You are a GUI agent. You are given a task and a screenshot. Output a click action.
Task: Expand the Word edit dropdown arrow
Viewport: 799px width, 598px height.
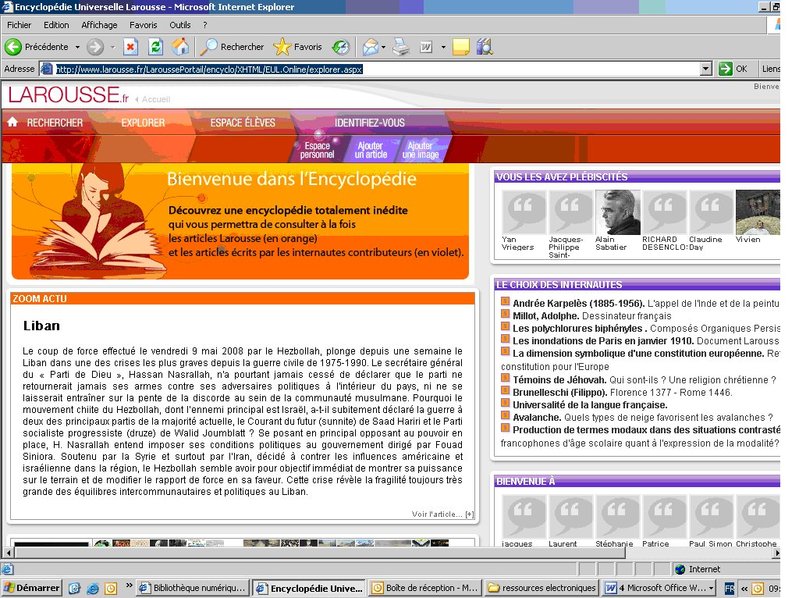tap(443, 47)
